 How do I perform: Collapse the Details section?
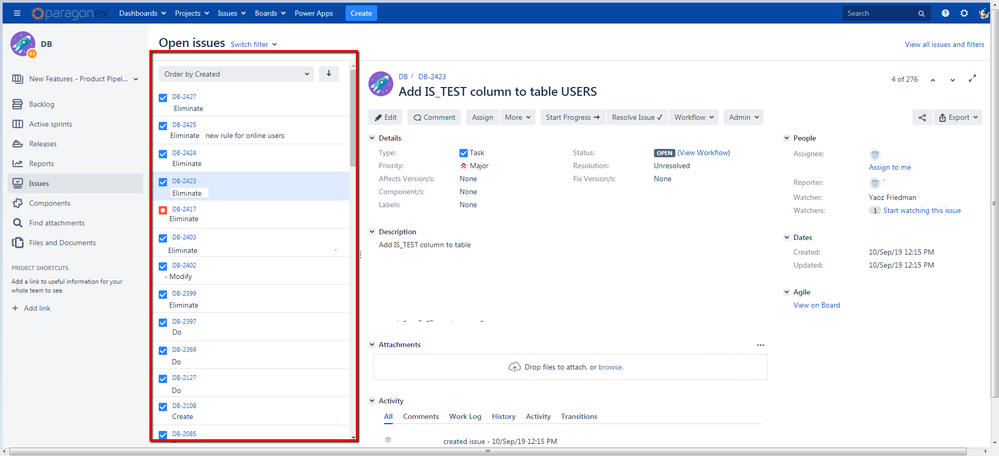pyautogui.click(x=373, y=138)
